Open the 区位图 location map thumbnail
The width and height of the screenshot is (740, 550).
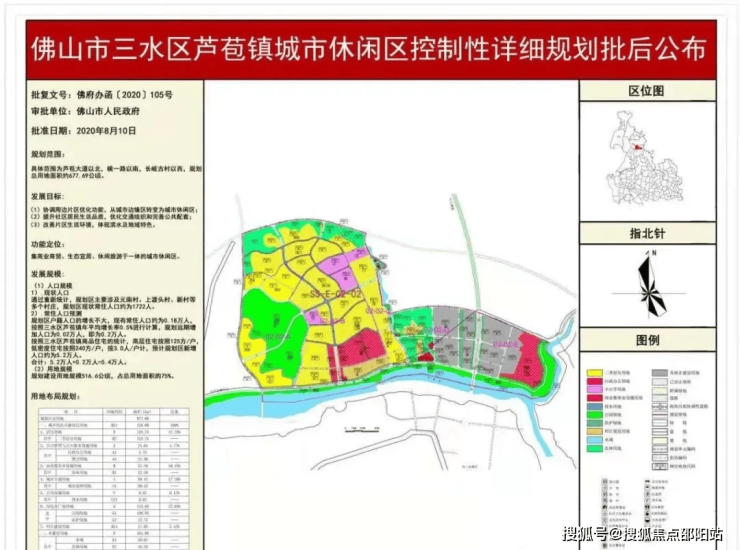pyautogui.click(x=645, y=160)
